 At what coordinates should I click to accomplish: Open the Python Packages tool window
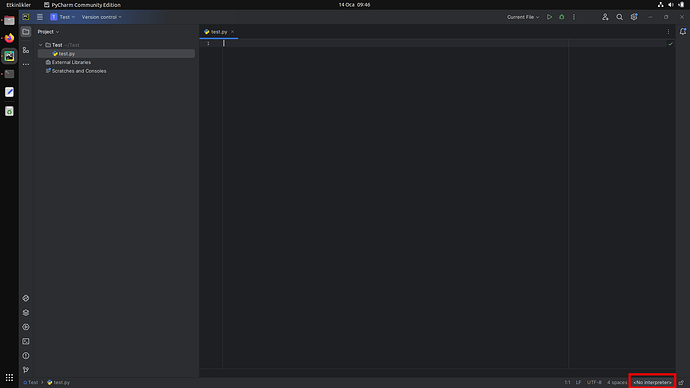click(x=26, y=312)
